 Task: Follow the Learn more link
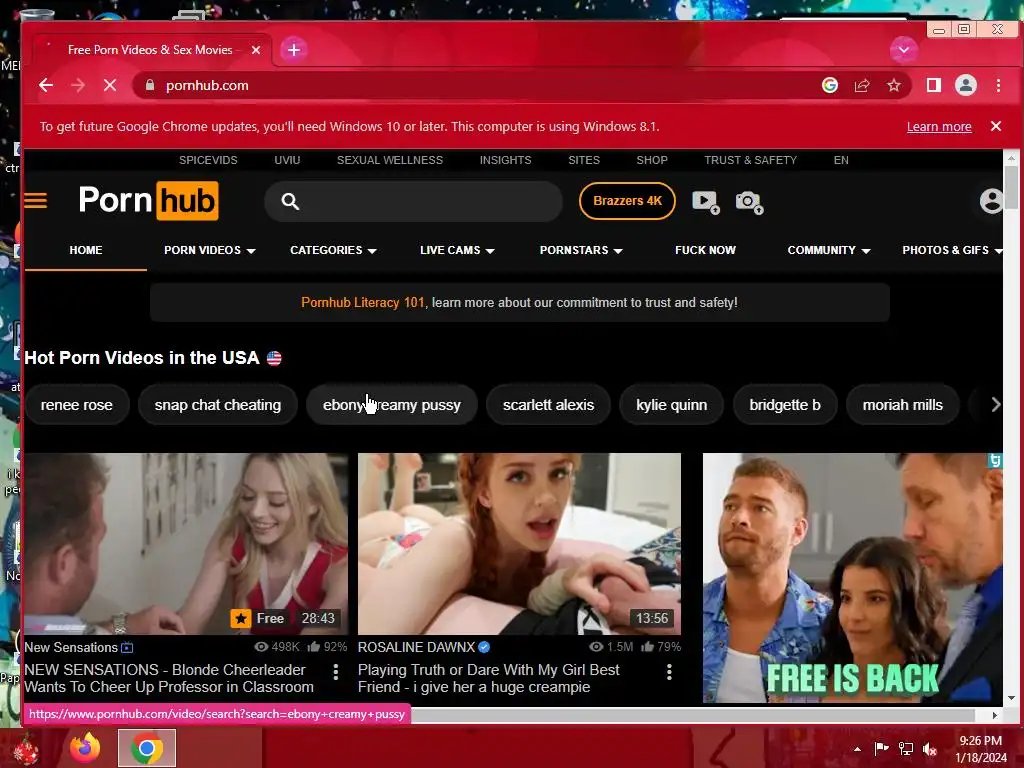[x=939, y=127]
